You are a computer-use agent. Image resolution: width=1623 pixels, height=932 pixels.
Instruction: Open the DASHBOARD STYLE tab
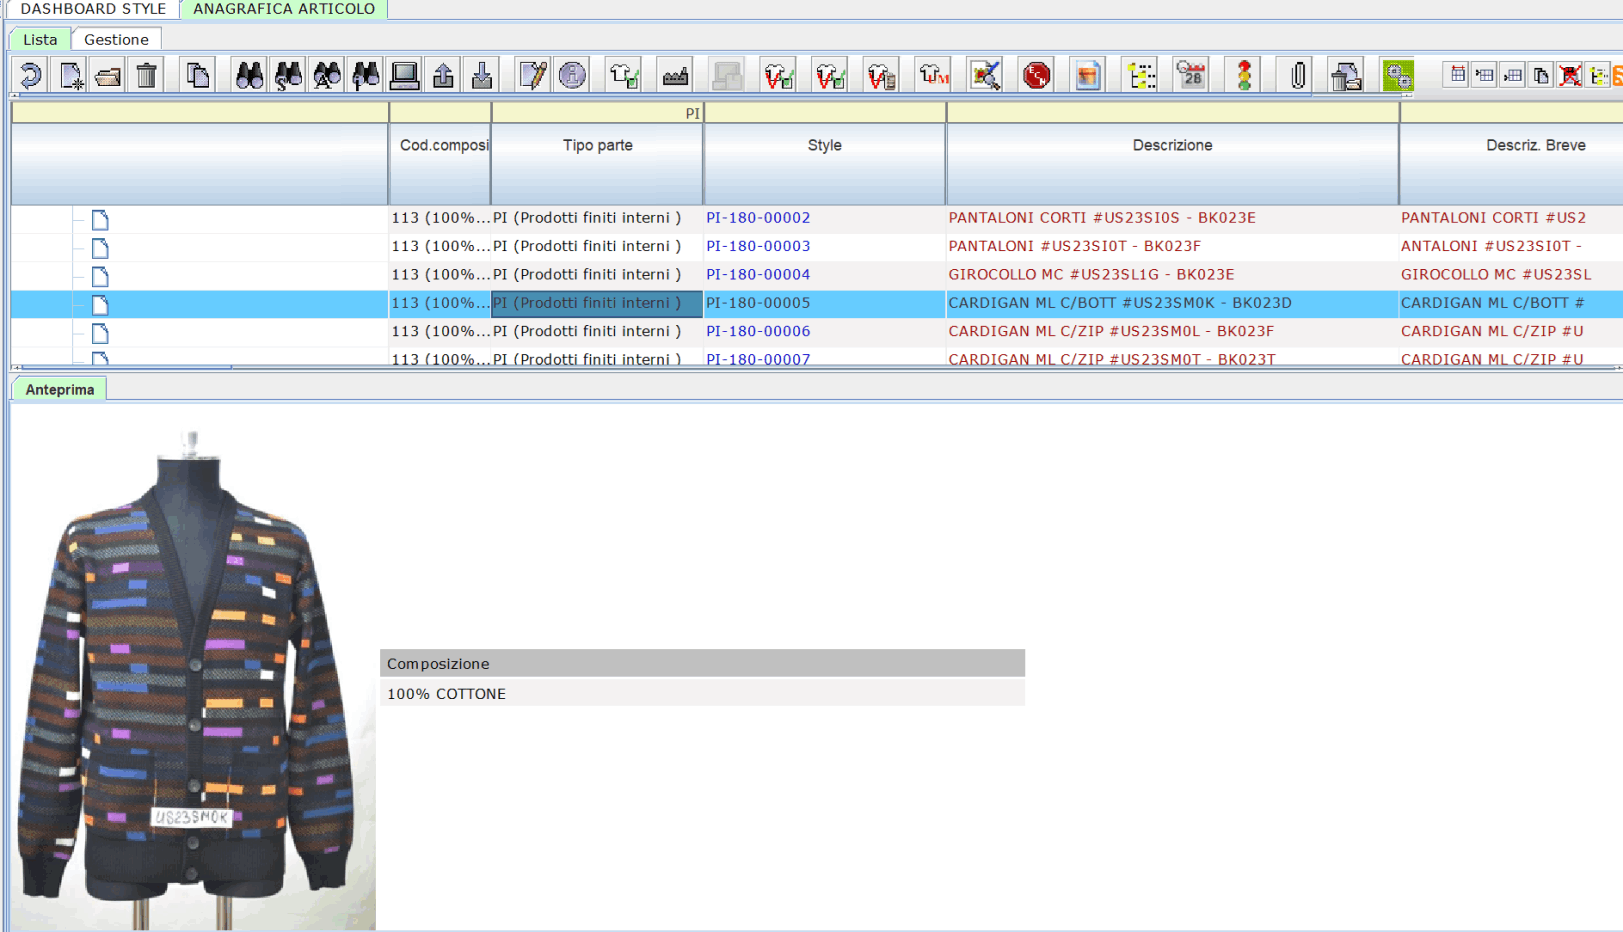[93, 9]
